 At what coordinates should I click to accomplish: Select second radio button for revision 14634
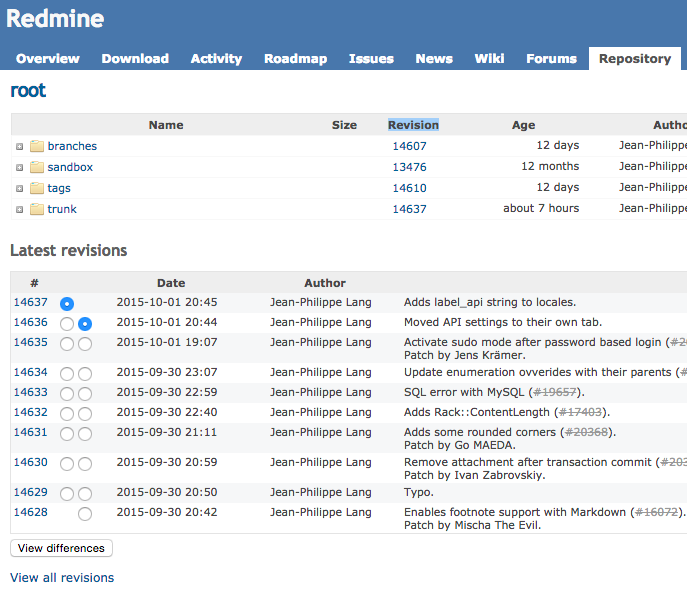point(85,373)
